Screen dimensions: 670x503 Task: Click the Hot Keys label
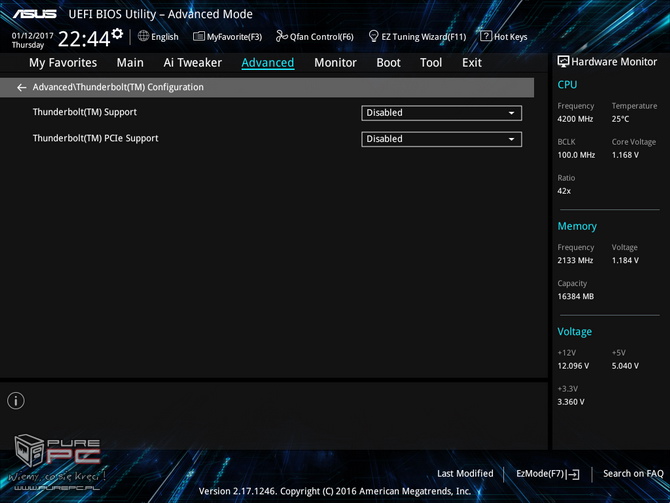(511, 37)
